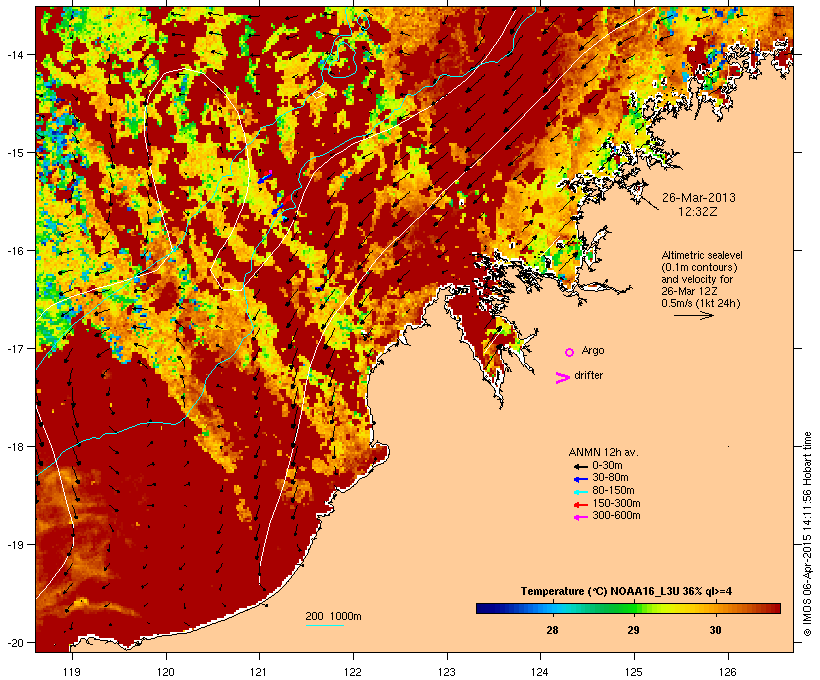Image resolution: width=820 pixels, height=680 pixels.
Task: Click the '80-150m' depth label
Action: [x=613, y=491]
